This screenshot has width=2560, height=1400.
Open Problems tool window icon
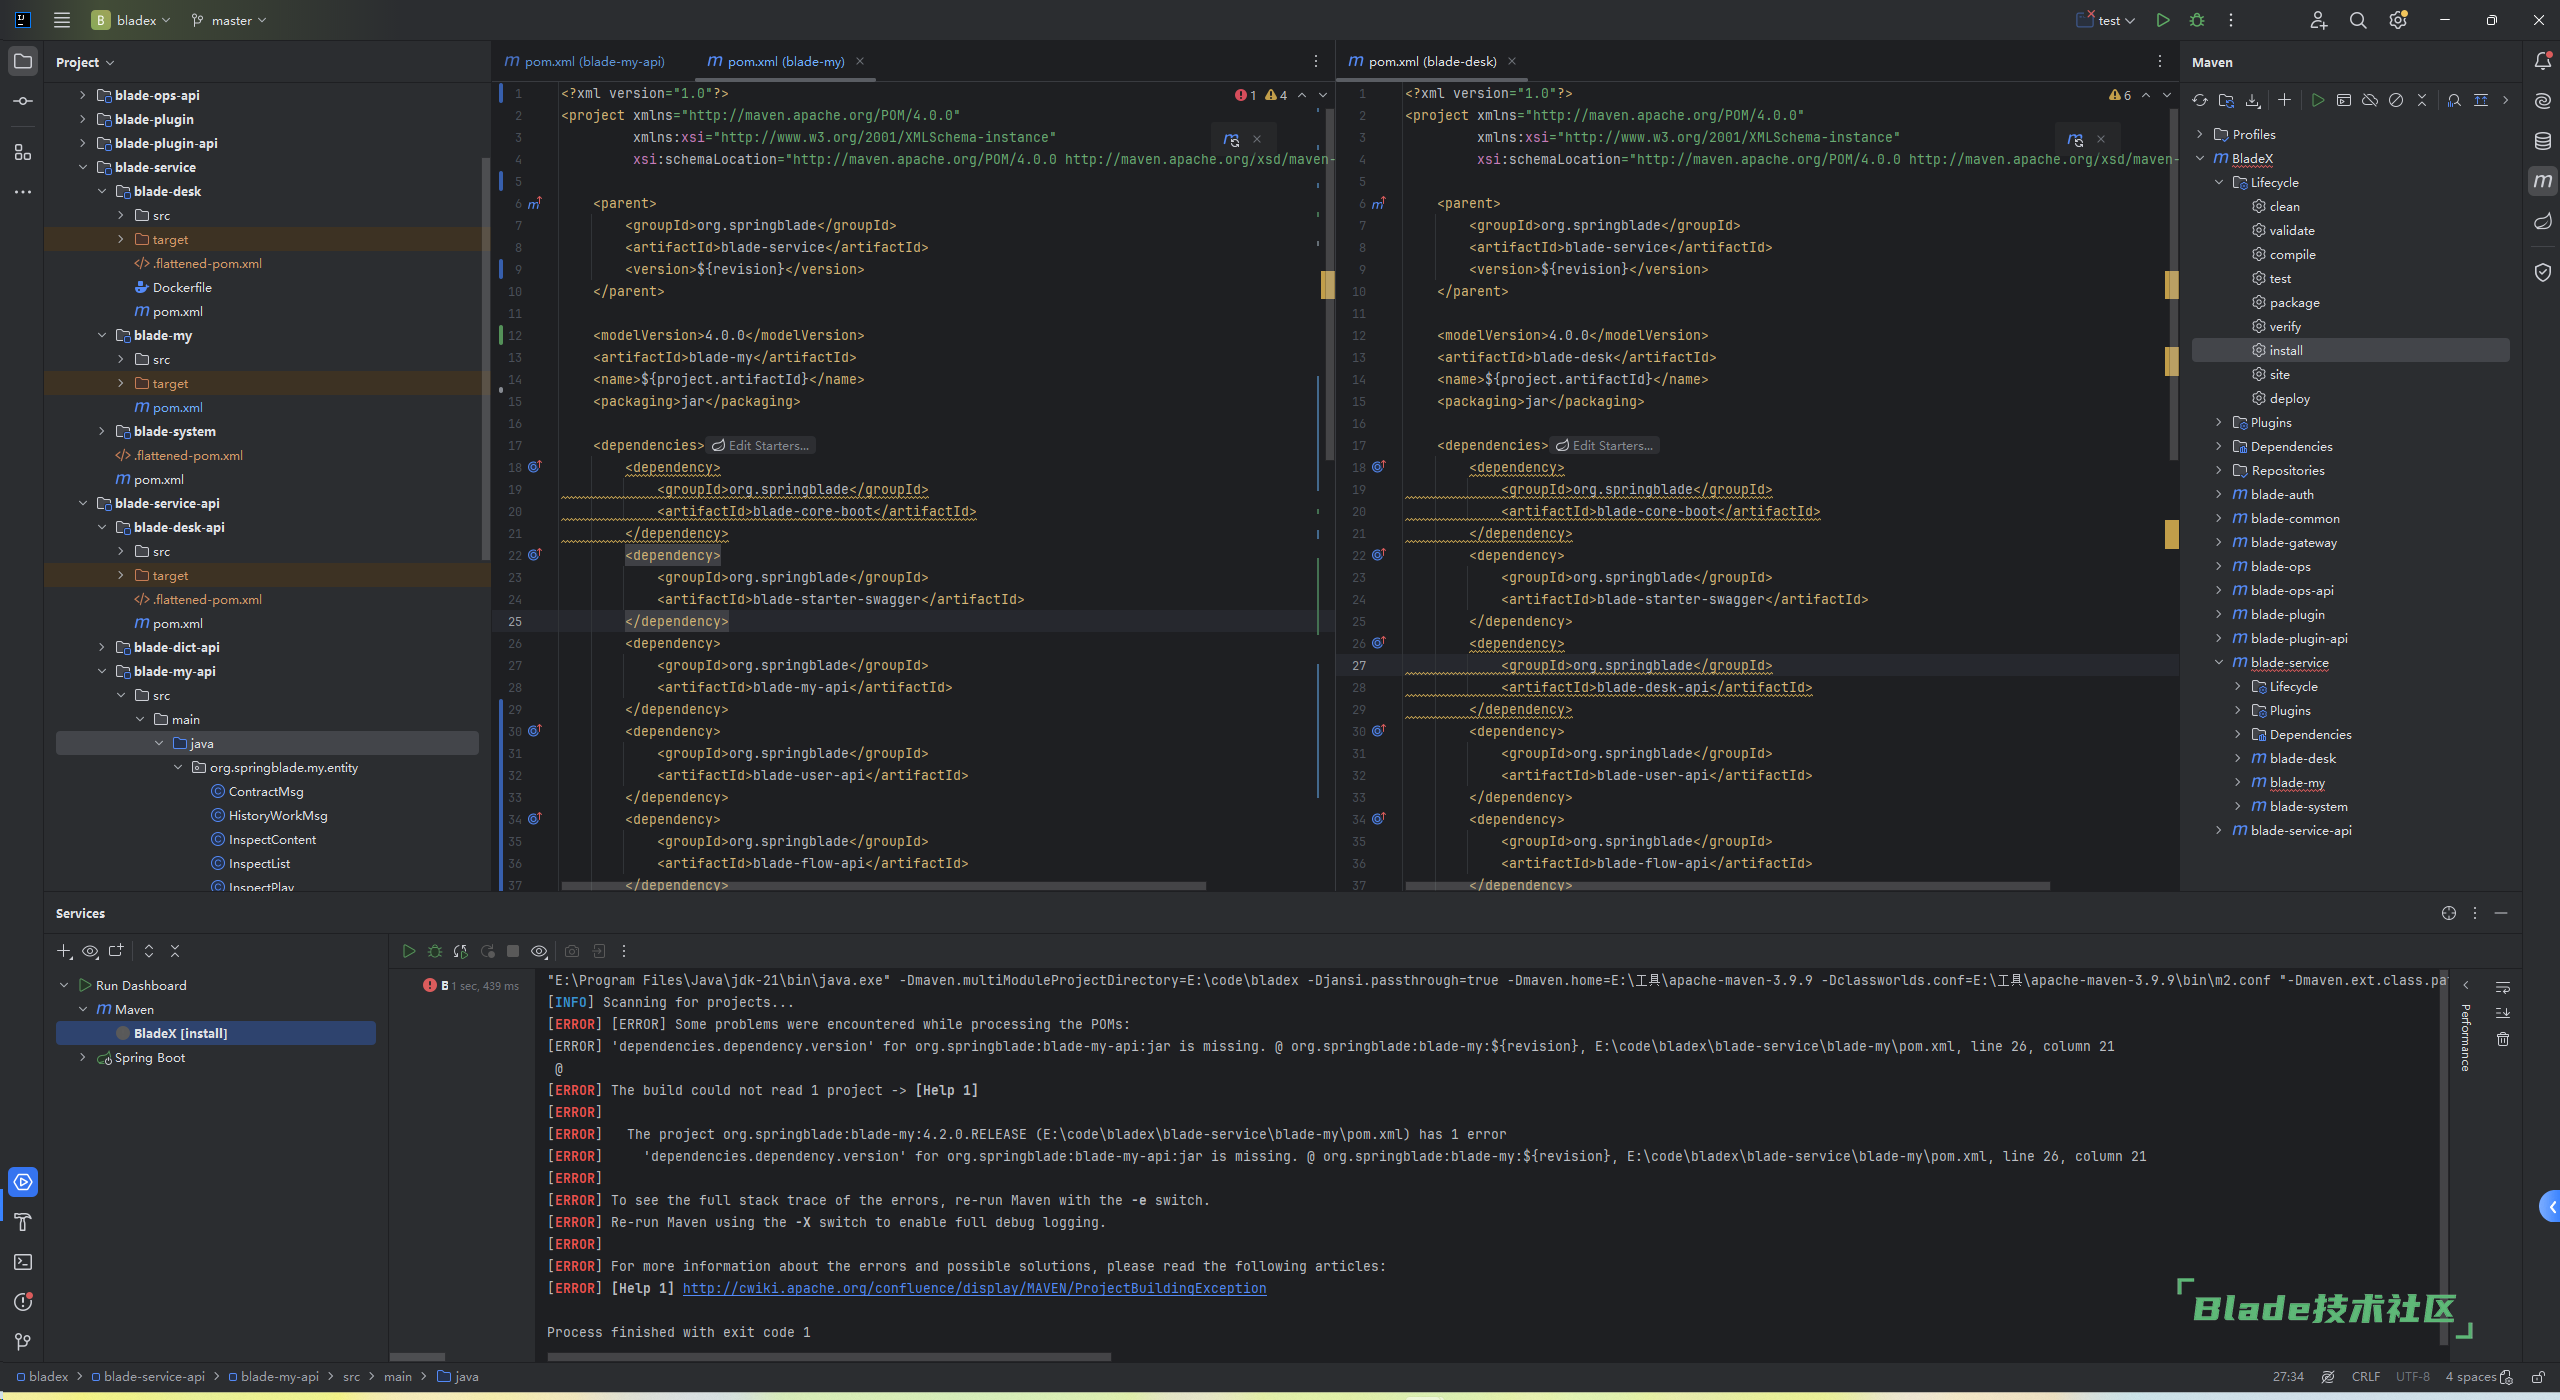[23, 1302]
